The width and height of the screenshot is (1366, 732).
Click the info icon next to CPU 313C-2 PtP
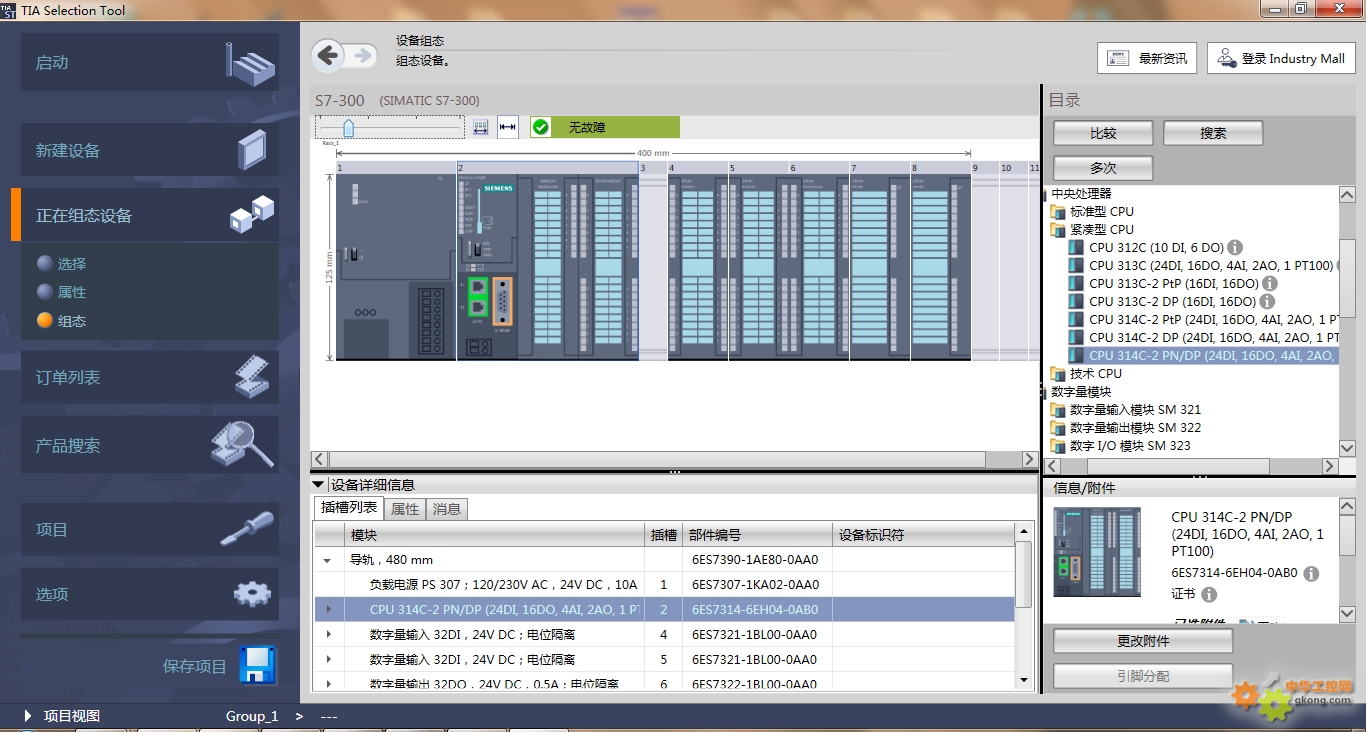(x=1271, y=283)
